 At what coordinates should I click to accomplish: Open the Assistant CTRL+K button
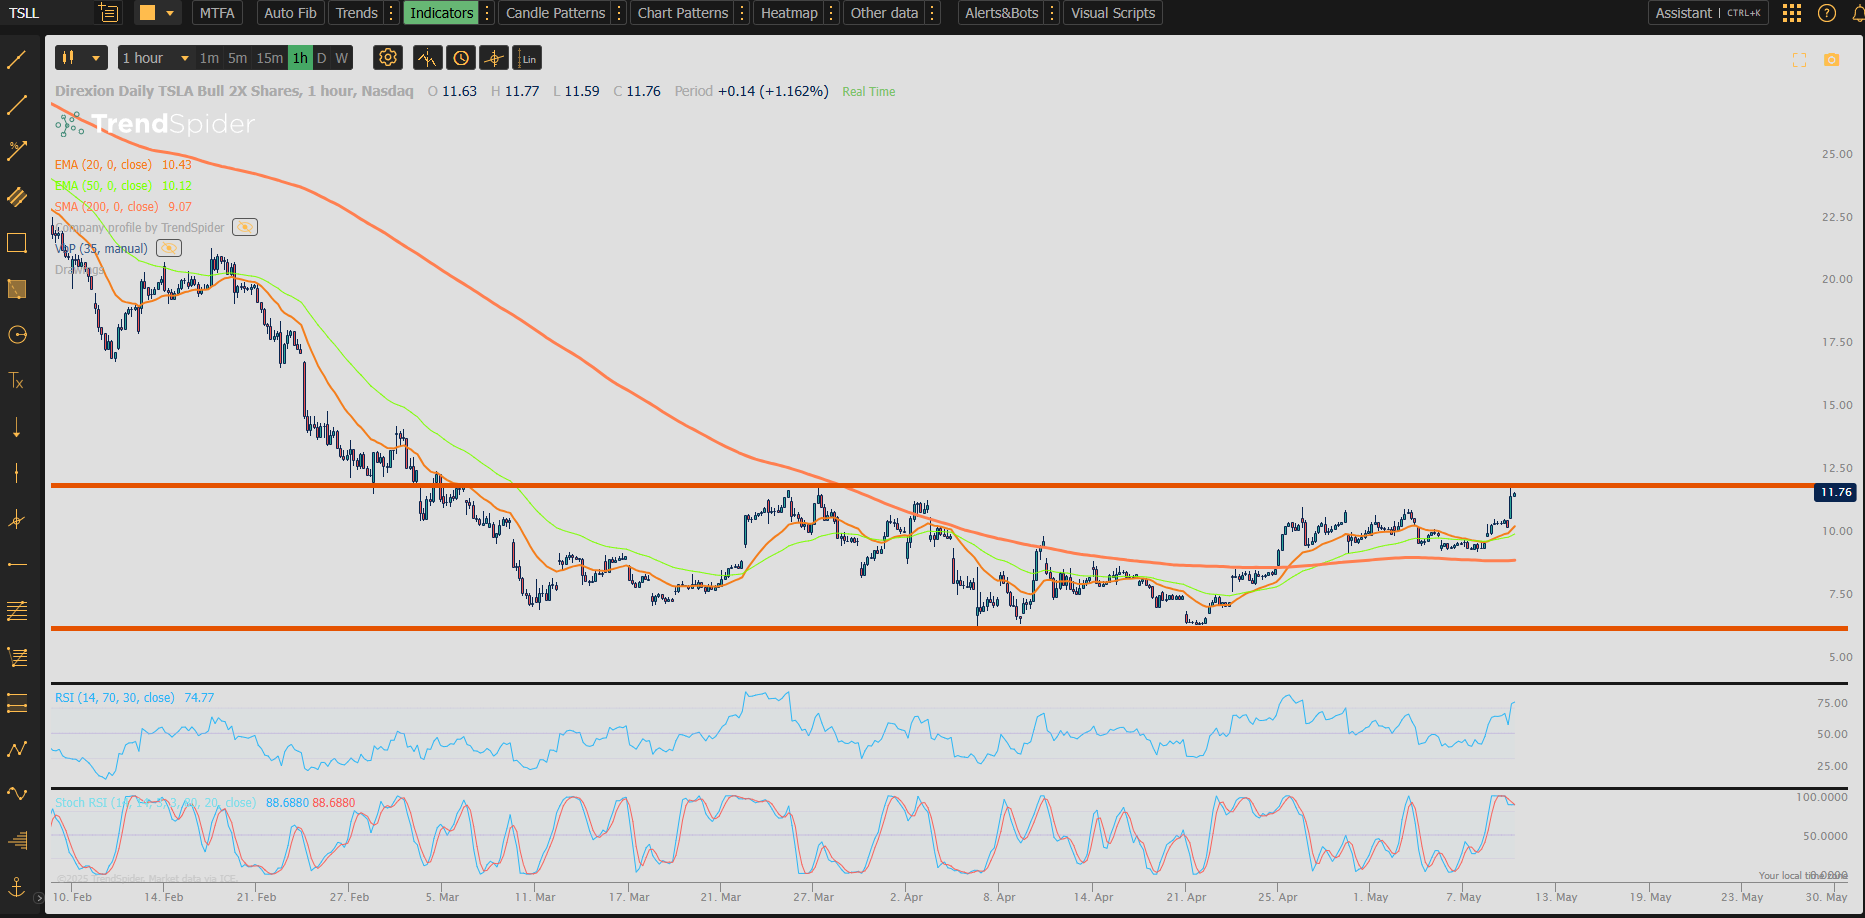point(1708,13)
